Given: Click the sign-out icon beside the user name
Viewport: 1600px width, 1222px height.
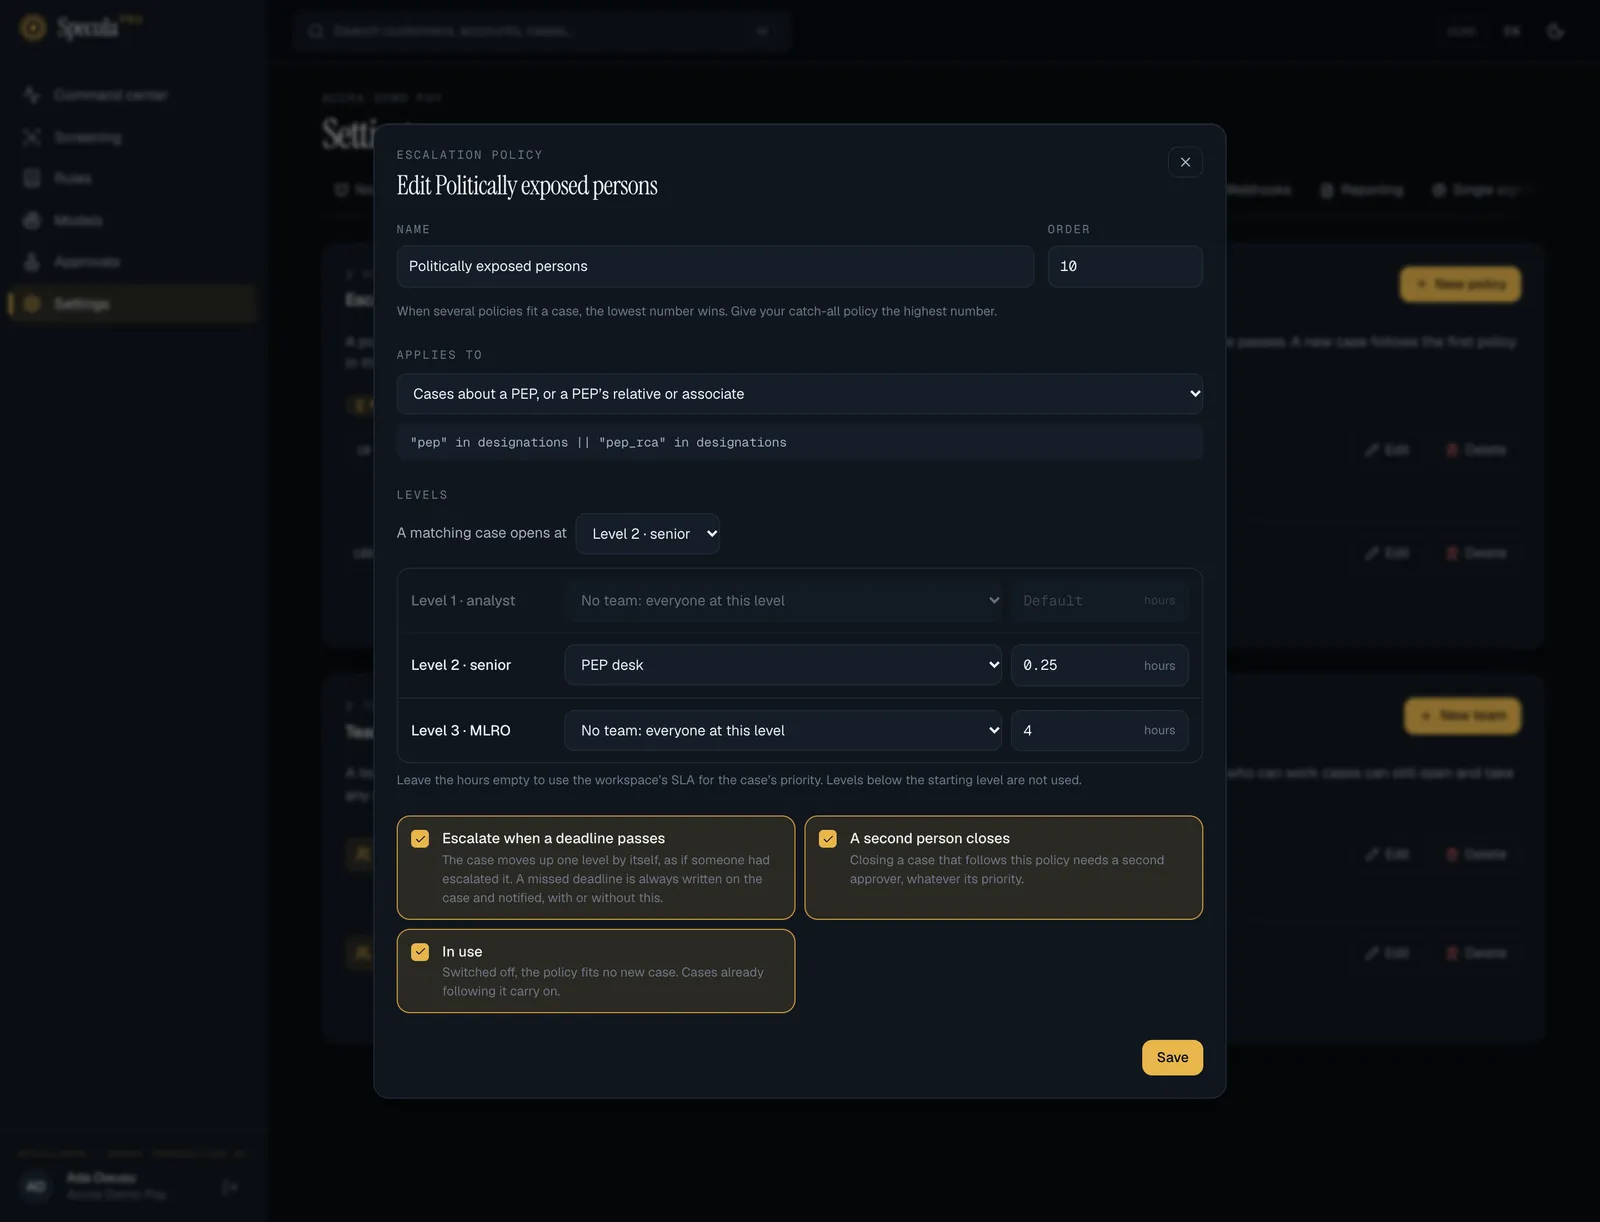Looking at the screenshot, I should [230, 1187].
